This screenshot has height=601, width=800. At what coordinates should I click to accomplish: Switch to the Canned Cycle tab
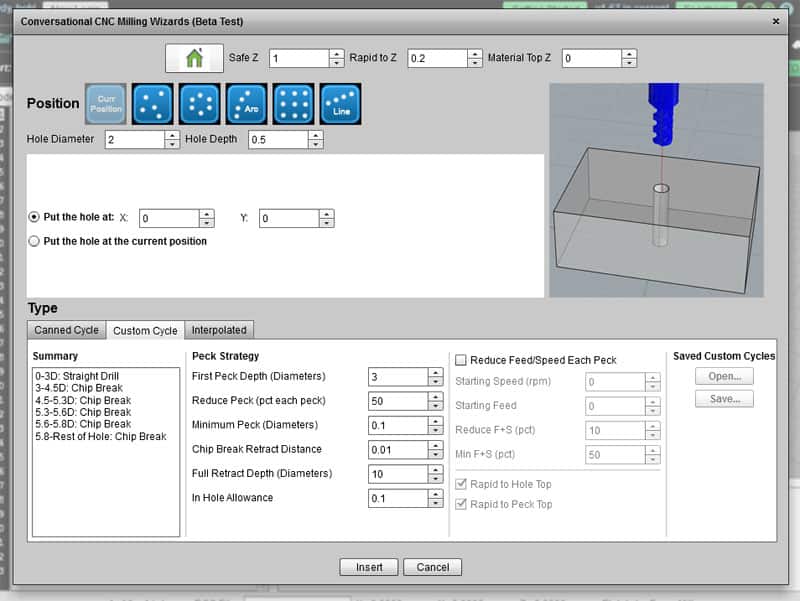(x=65, y=329)
